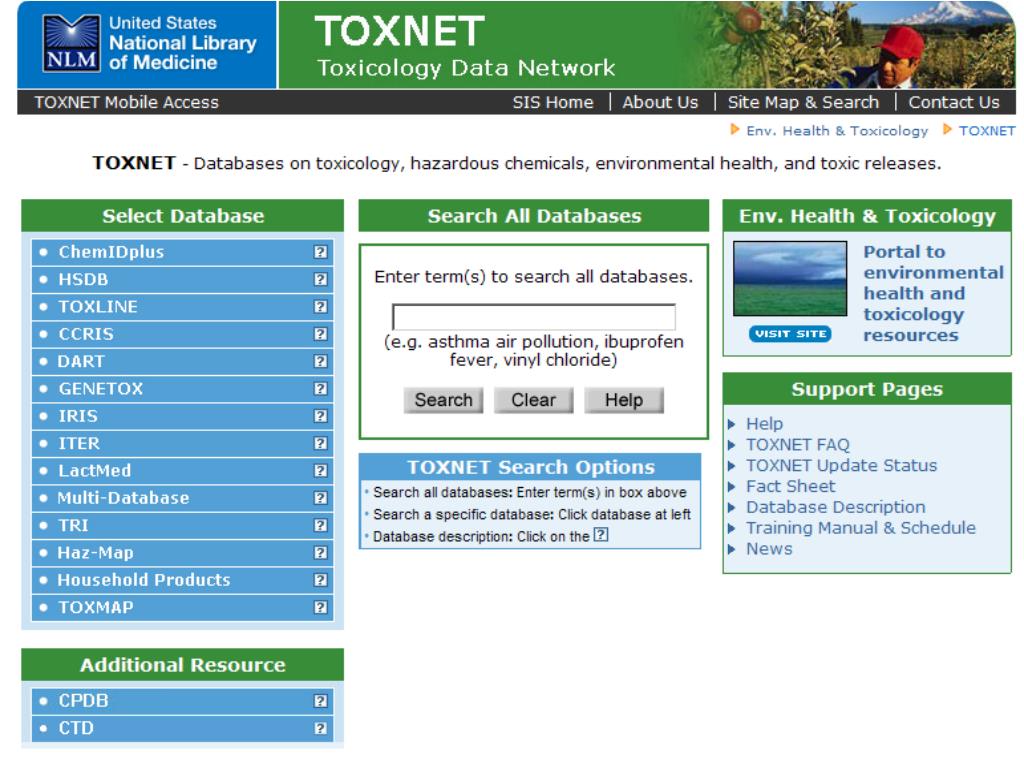Image resolution: width=1024 pixels, height=768 pixels.
Task: Click the CPDB question-mark icon
Action: point(320,701)
